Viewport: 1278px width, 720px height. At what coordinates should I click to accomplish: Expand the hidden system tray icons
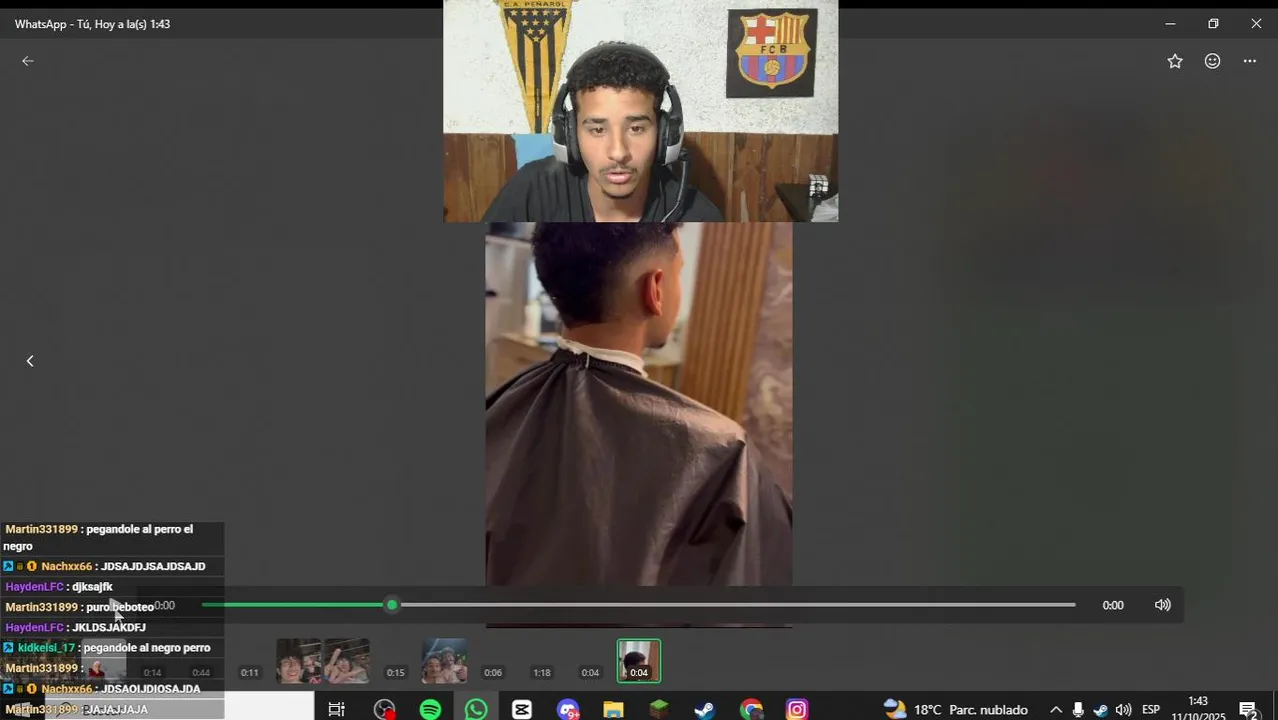(1055, 710)
